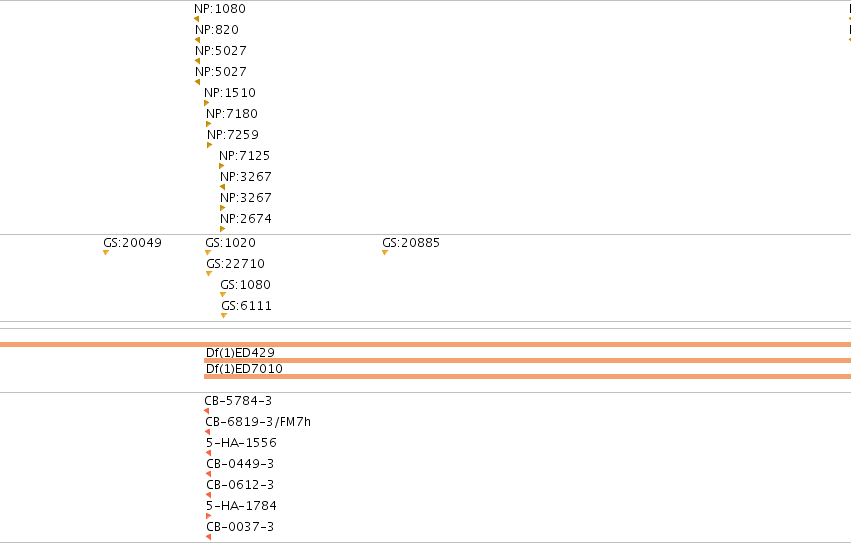Image resolution: width=851 pixels, height=543 pixels.
Task: Click the GS:22710 label
Action: (x=236, y=264)
